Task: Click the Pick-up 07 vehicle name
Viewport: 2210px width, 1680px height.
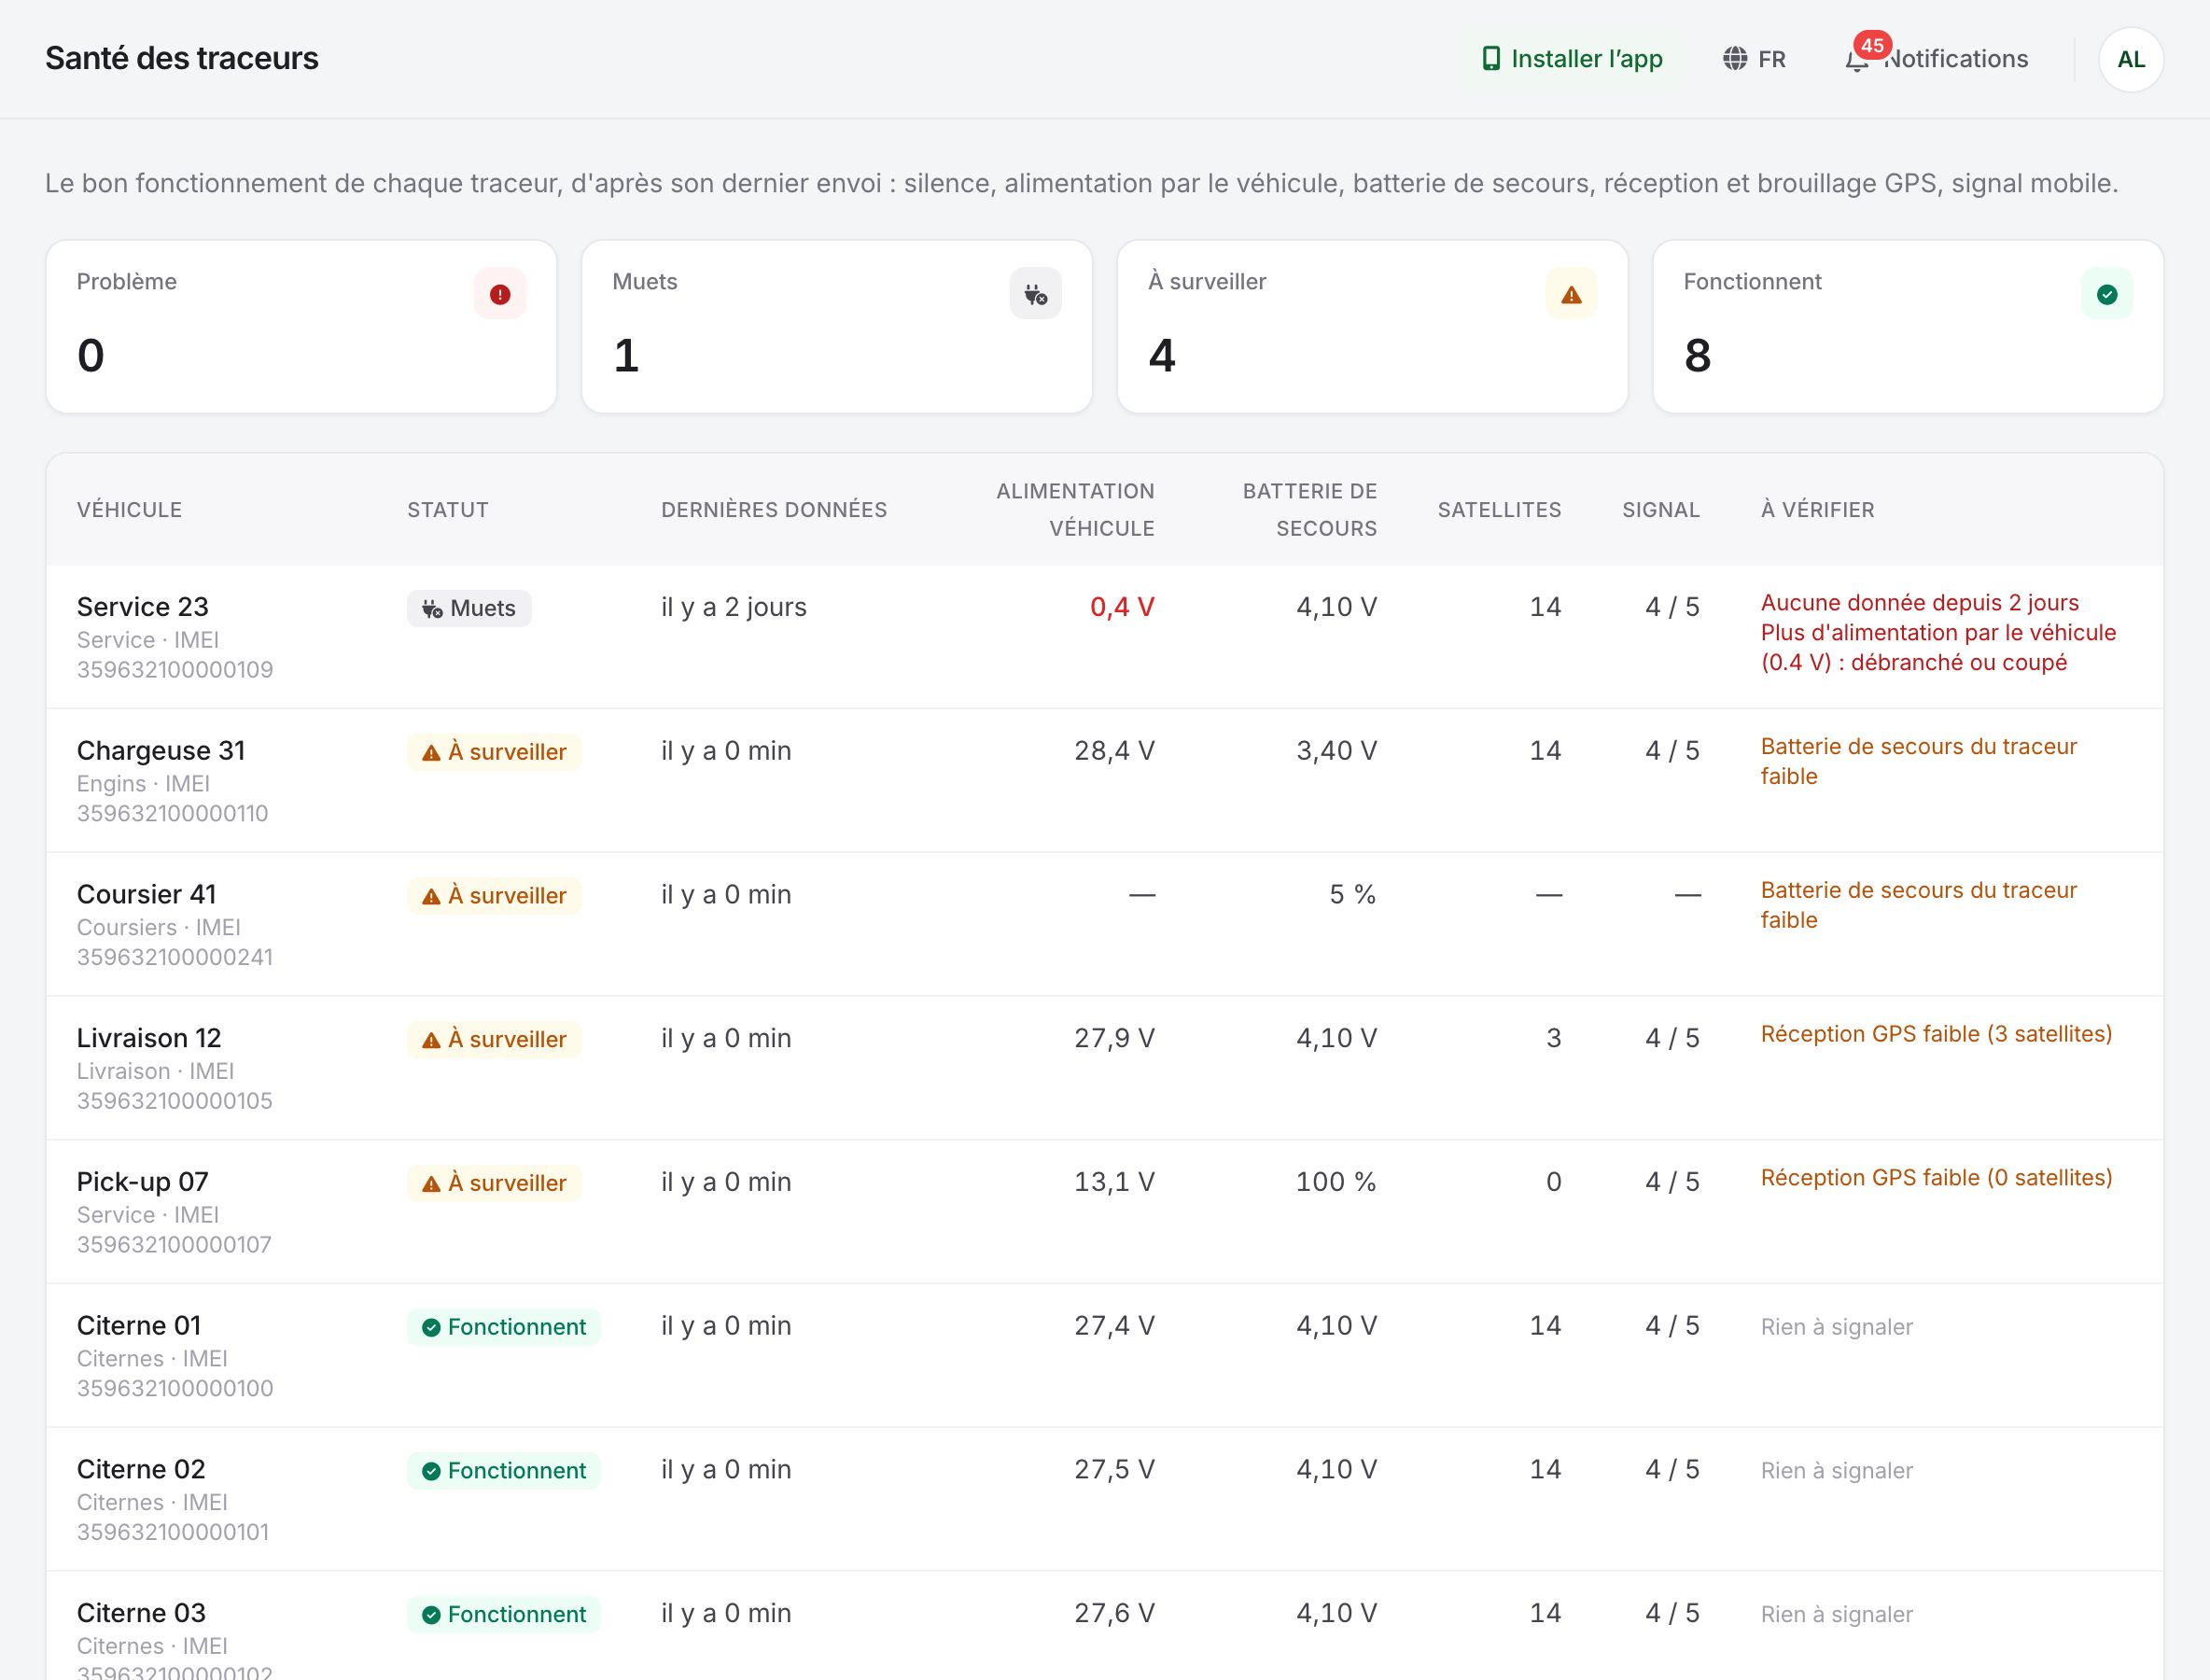Action: (x=143, y=1182)
